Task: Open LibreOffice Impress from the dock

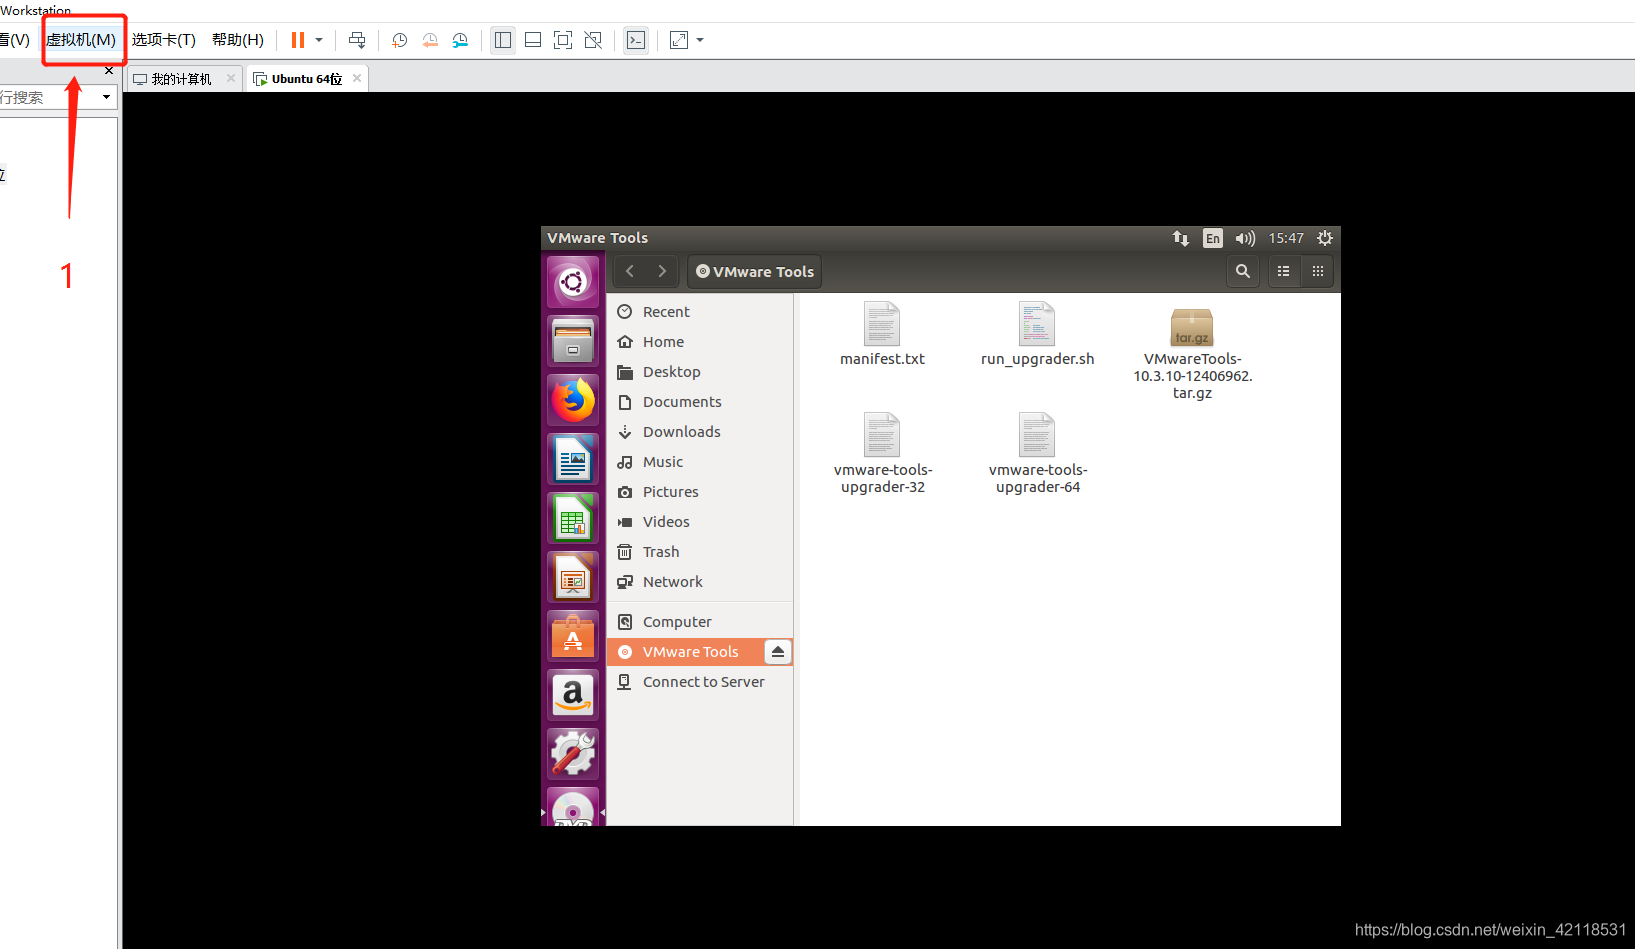Action: (x=573, y=577)
